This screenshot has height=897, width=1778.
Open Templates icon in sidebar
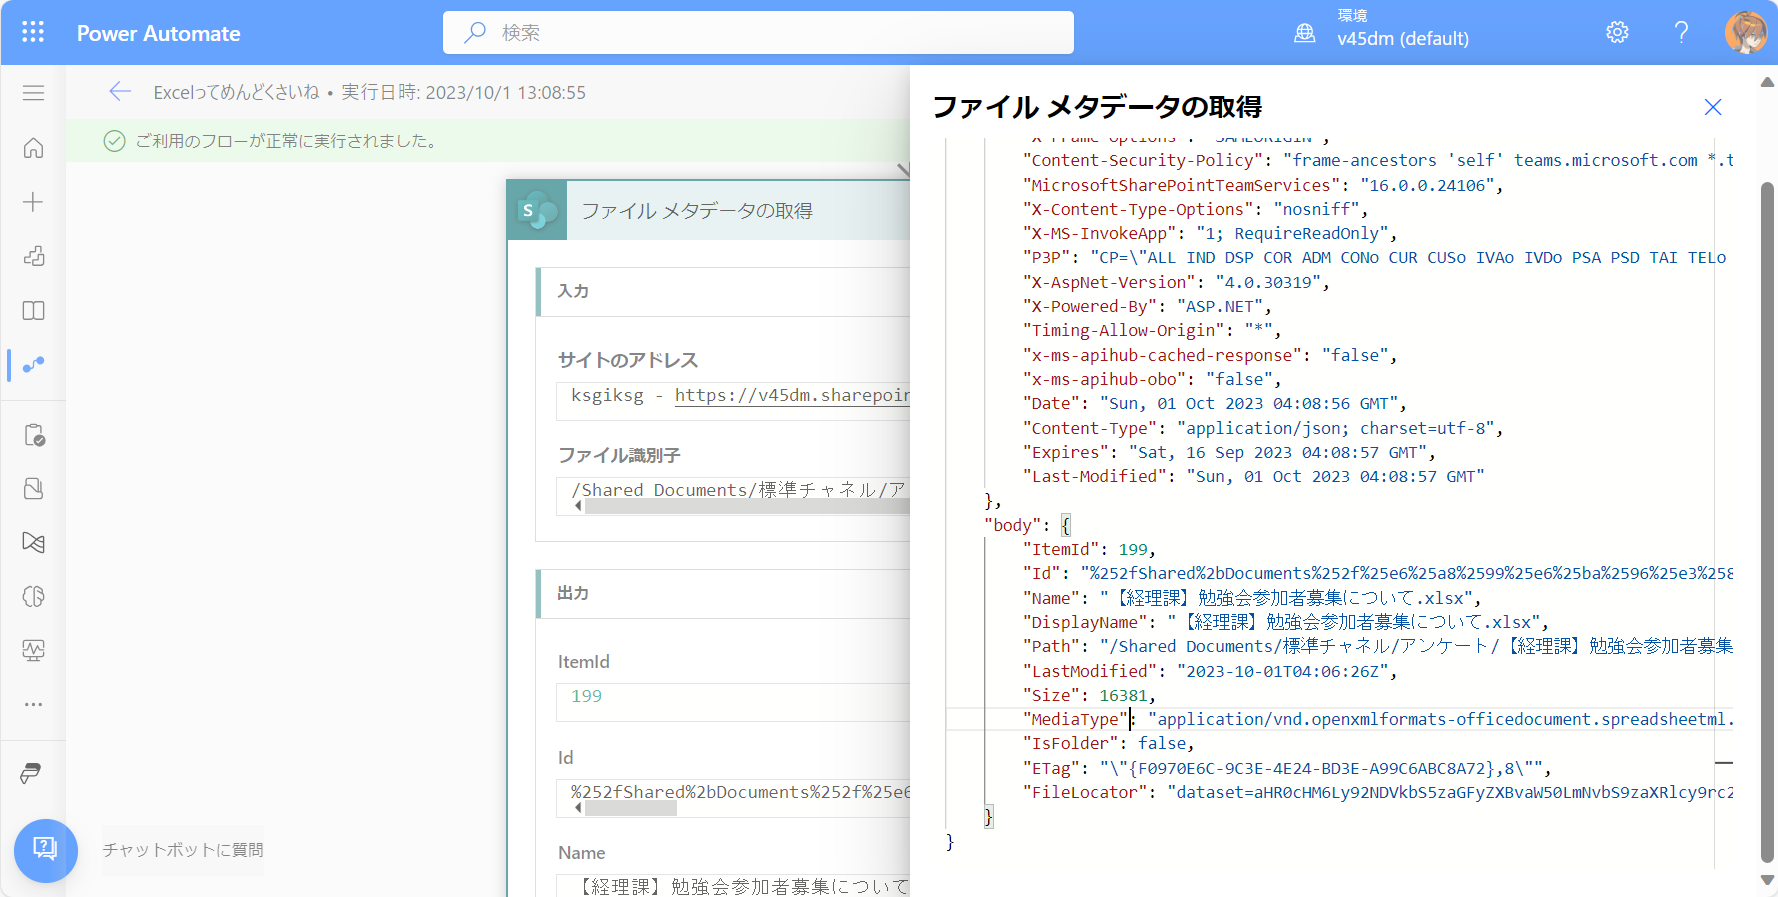tap(33, 256)
